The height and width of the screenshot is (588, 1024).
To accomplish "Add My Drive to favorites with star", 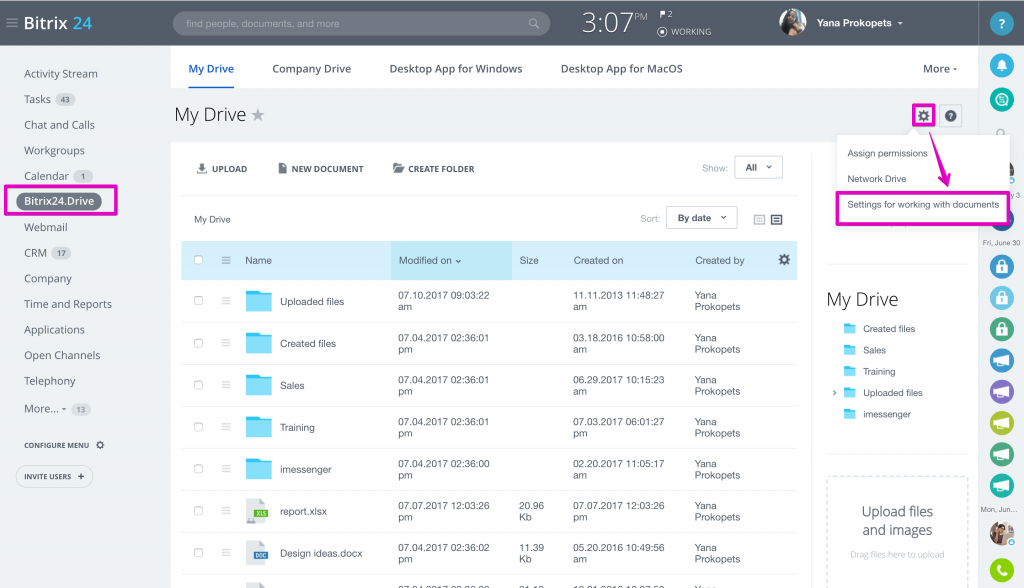I will 258,115.
